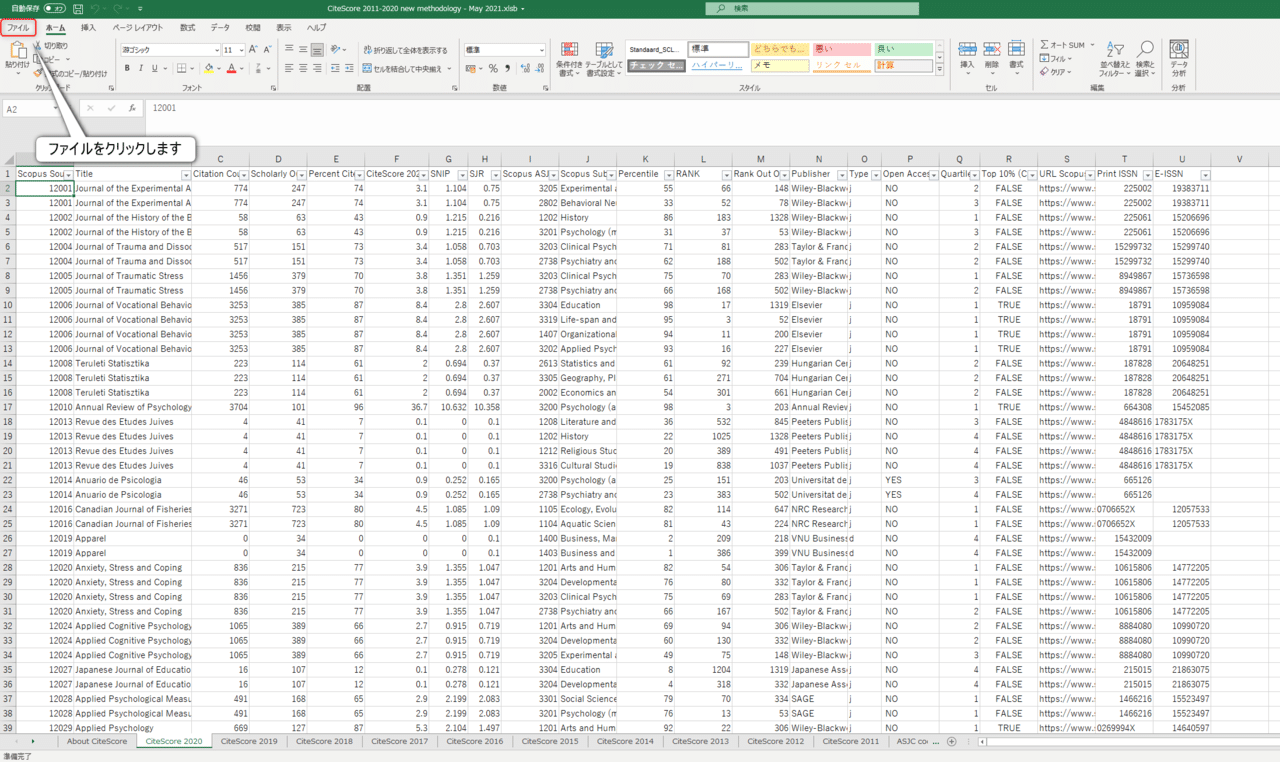The image size is (1280, 762).
Task: Select cell containing Annual Review of Psychology
Action: tap(133, 407)
